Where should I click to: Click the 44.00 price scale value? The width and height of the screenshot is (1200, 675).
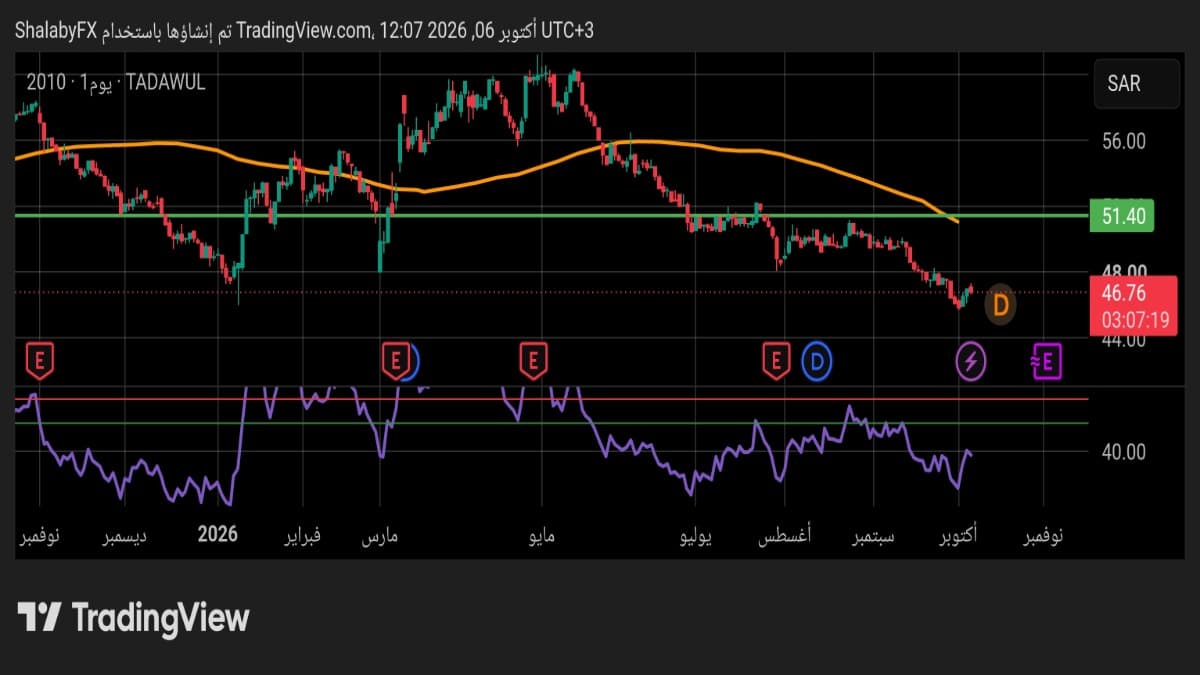pos(1124,340)
